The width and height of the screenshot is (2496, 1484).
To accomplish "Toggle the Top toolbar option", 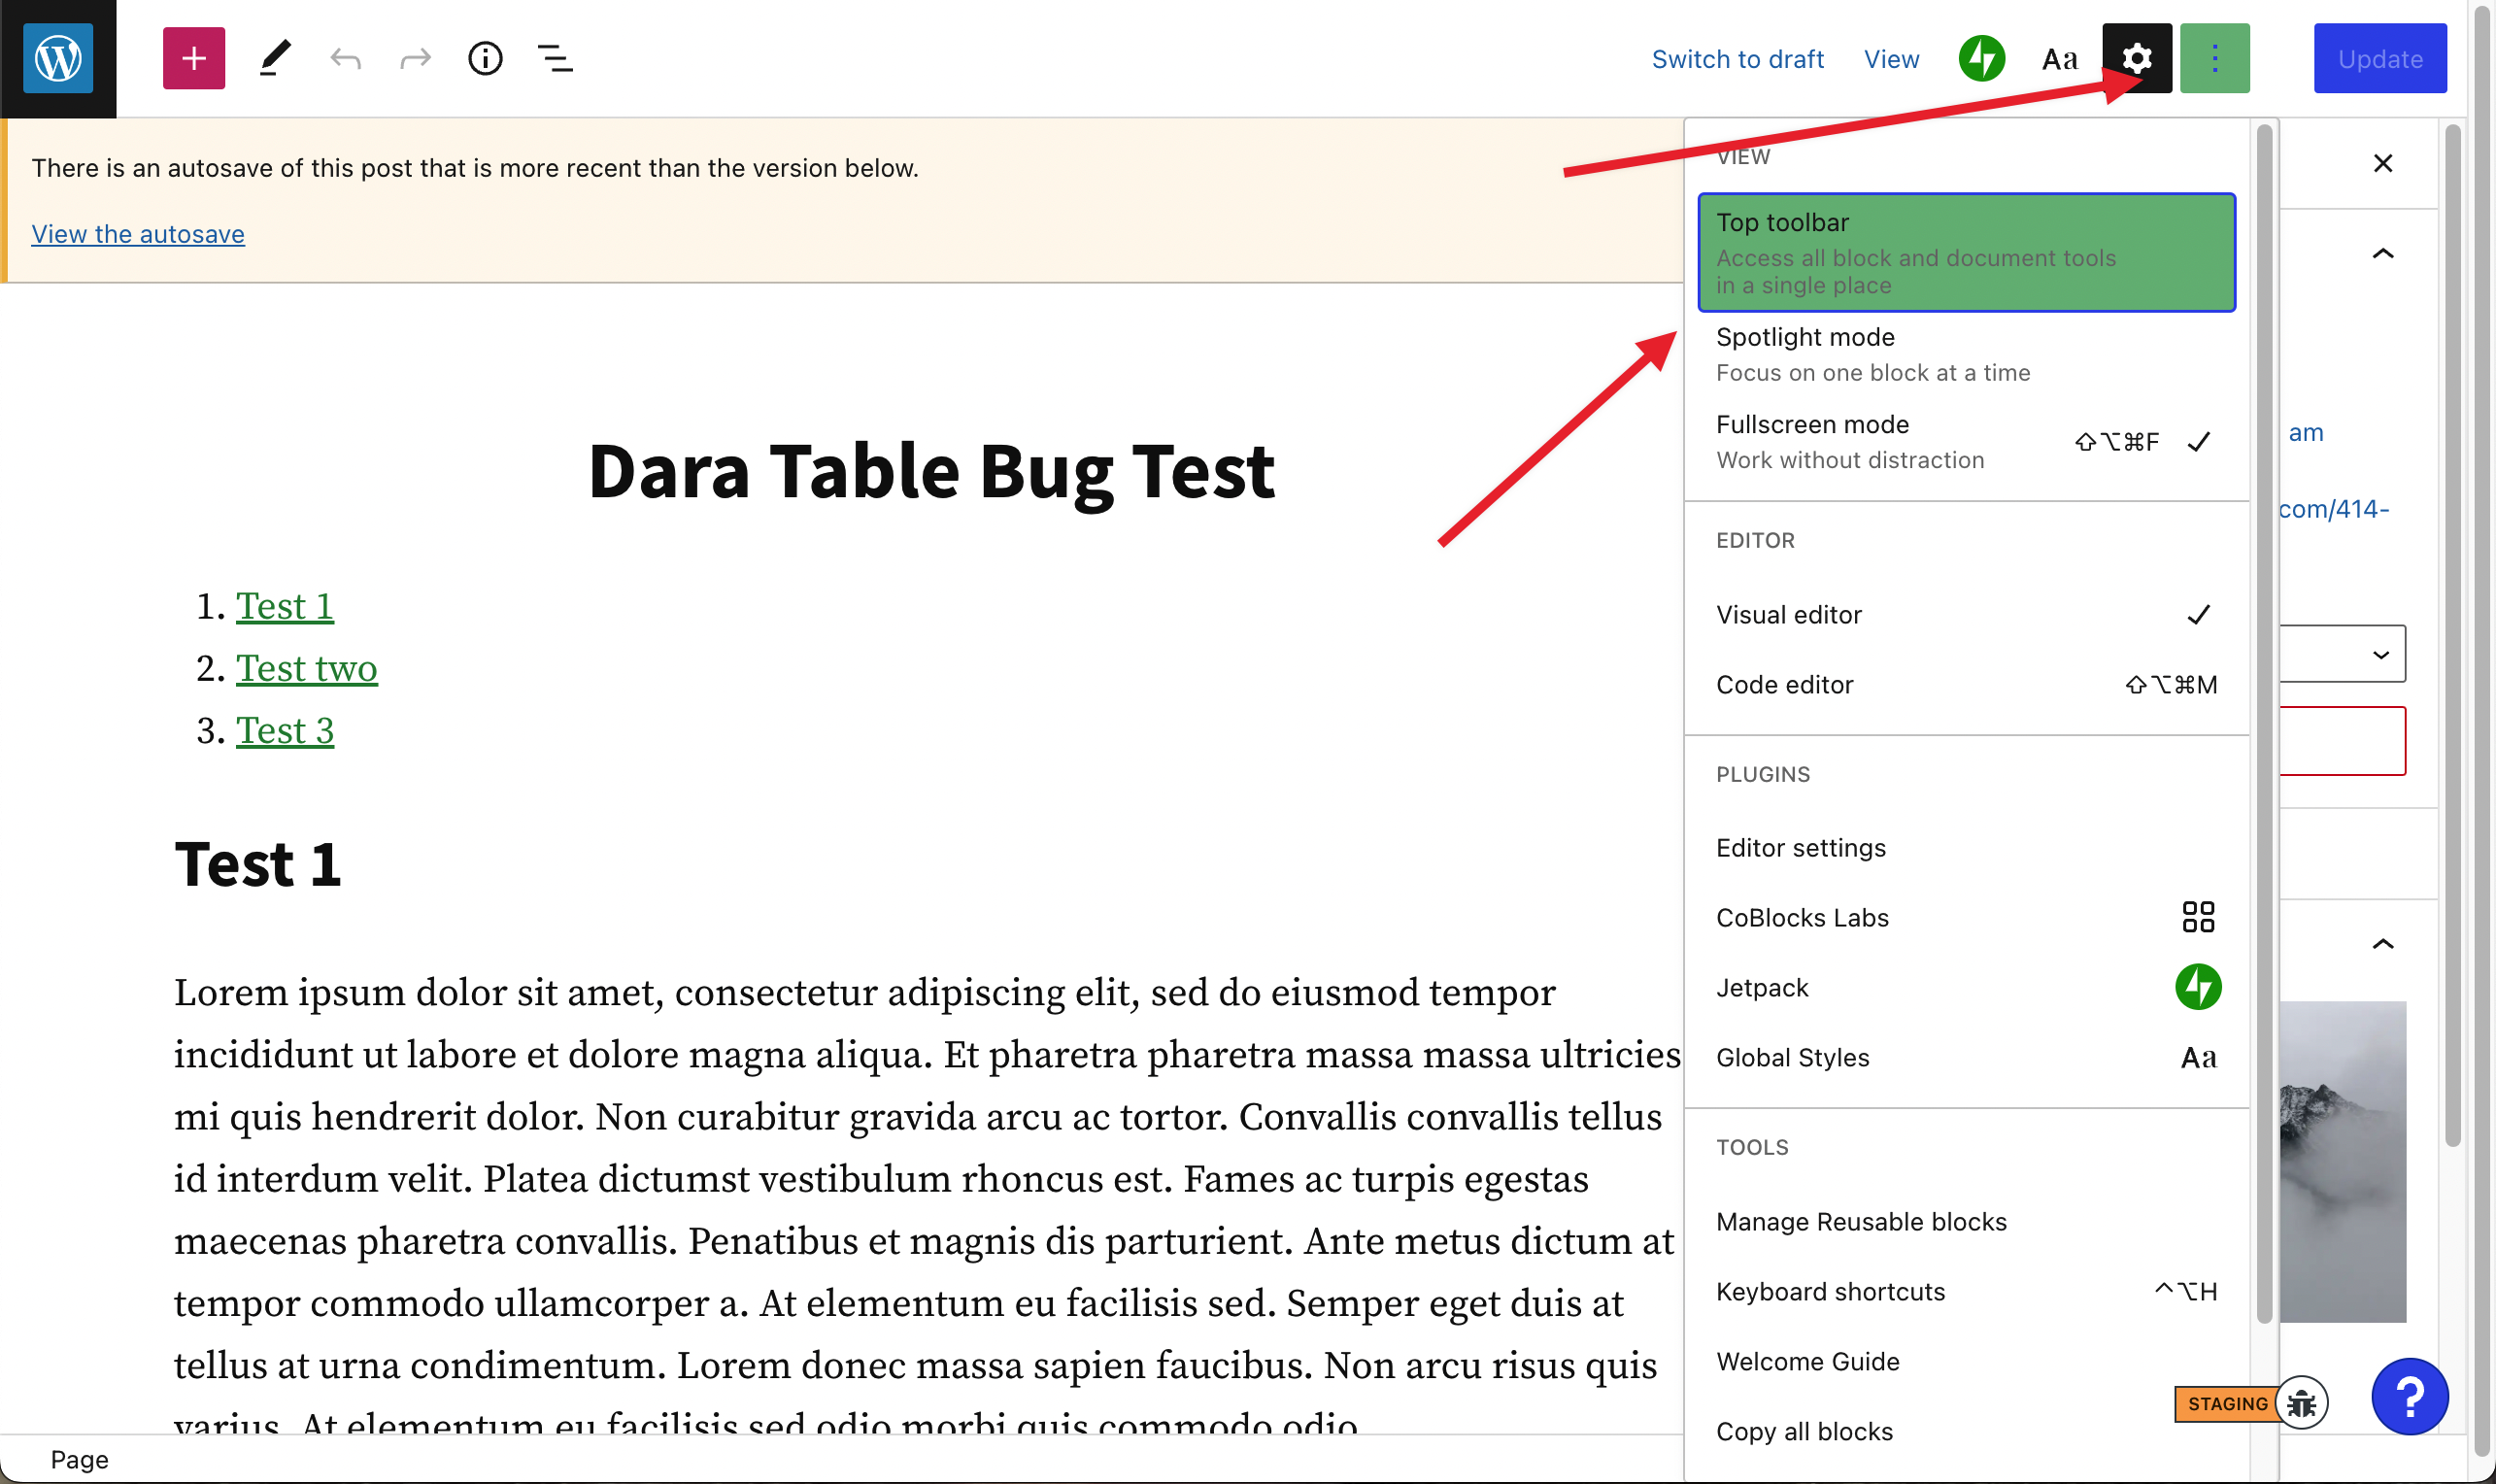I will [x=1966, y=252].
